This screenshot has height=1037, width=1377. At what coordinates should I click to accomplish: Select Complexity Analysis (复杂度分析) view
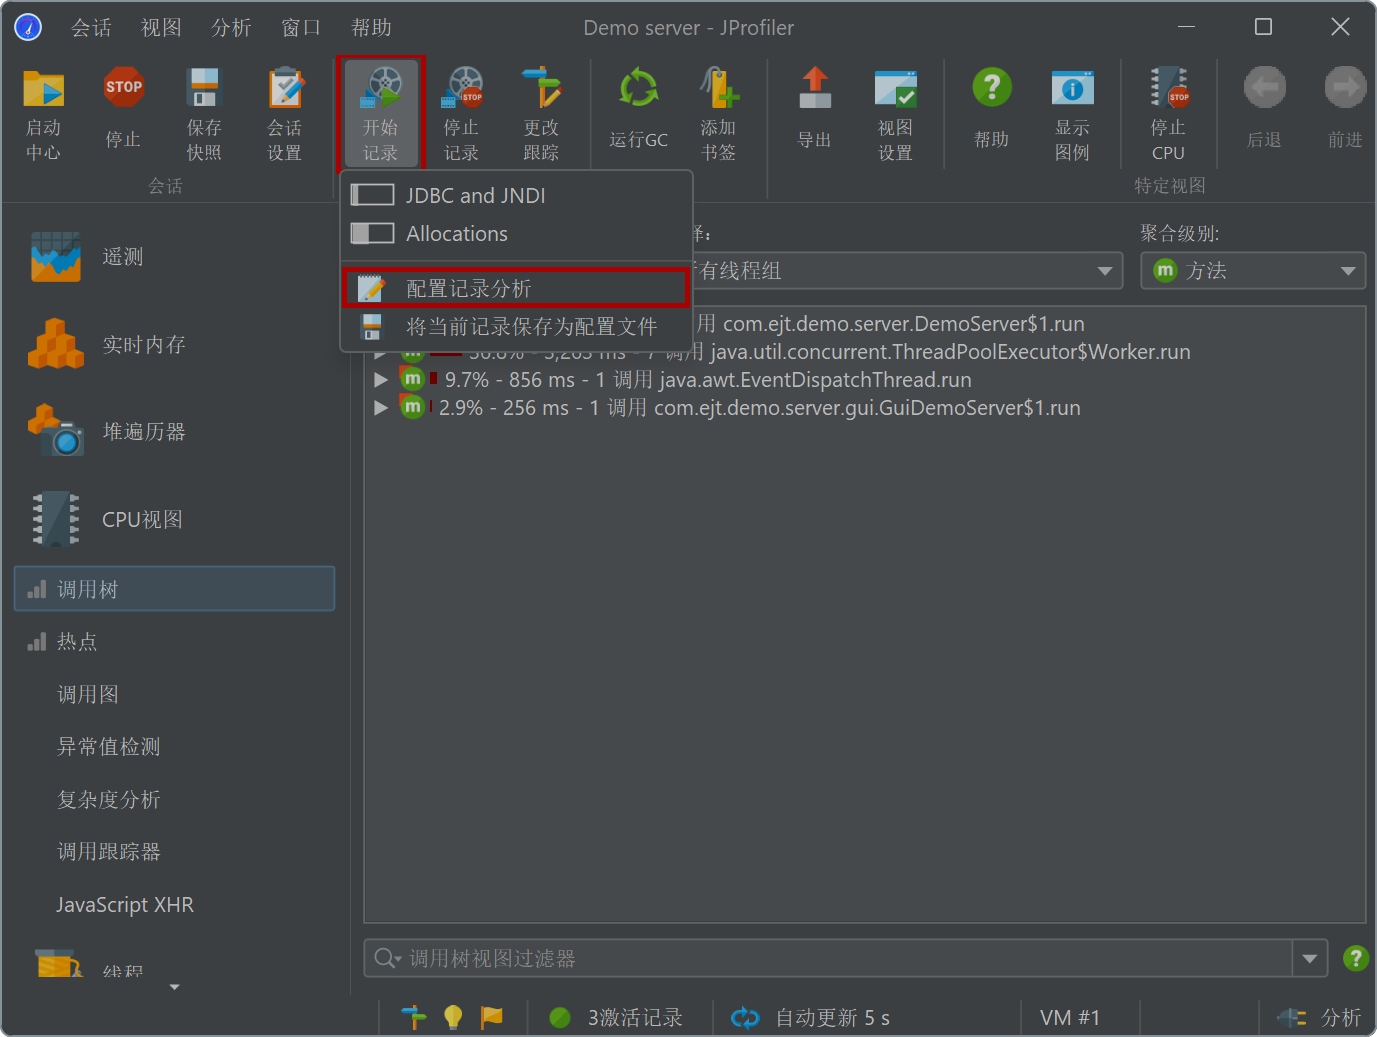175,799
